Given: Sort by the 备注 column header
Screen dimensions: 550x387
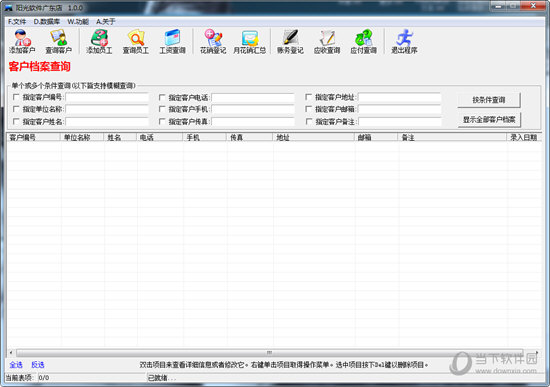Looking at the screenshot, I should tap(452, 138).
